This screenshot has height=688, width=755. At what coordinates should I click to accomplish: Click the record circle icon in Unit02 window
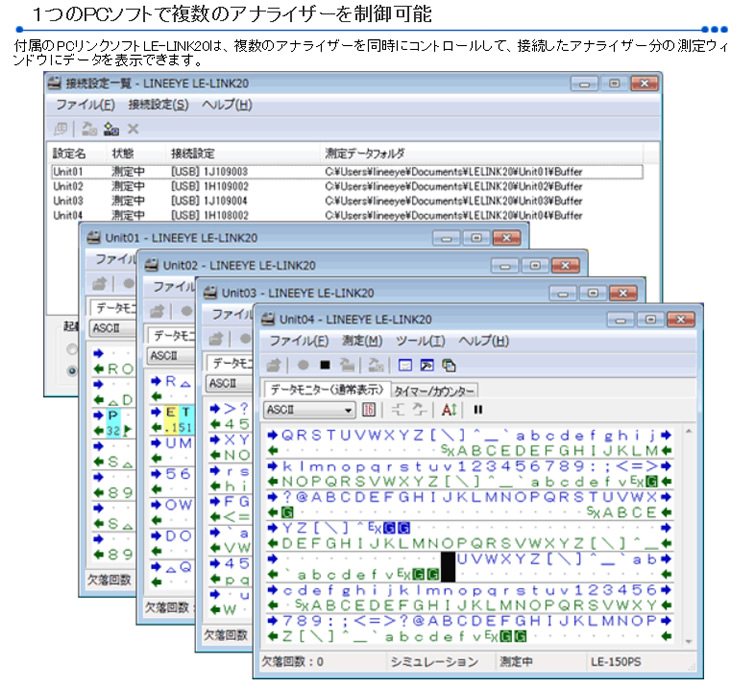[186, 312]
